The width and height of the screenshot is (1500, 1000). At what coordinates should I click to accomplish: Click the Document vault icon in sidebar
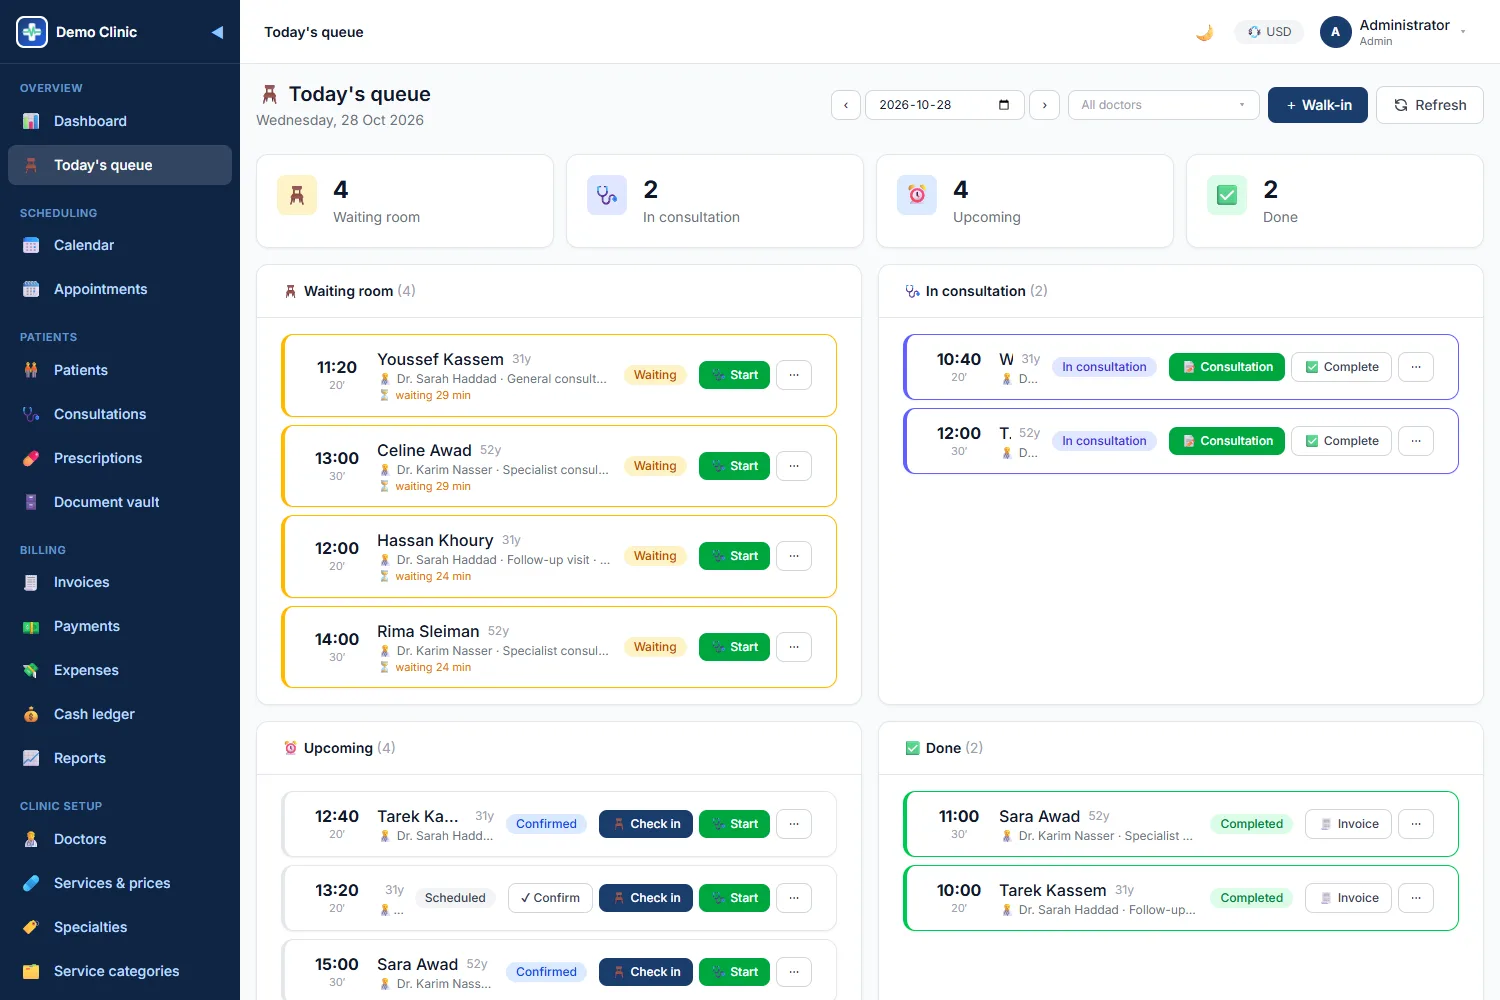tap(31, 502)
